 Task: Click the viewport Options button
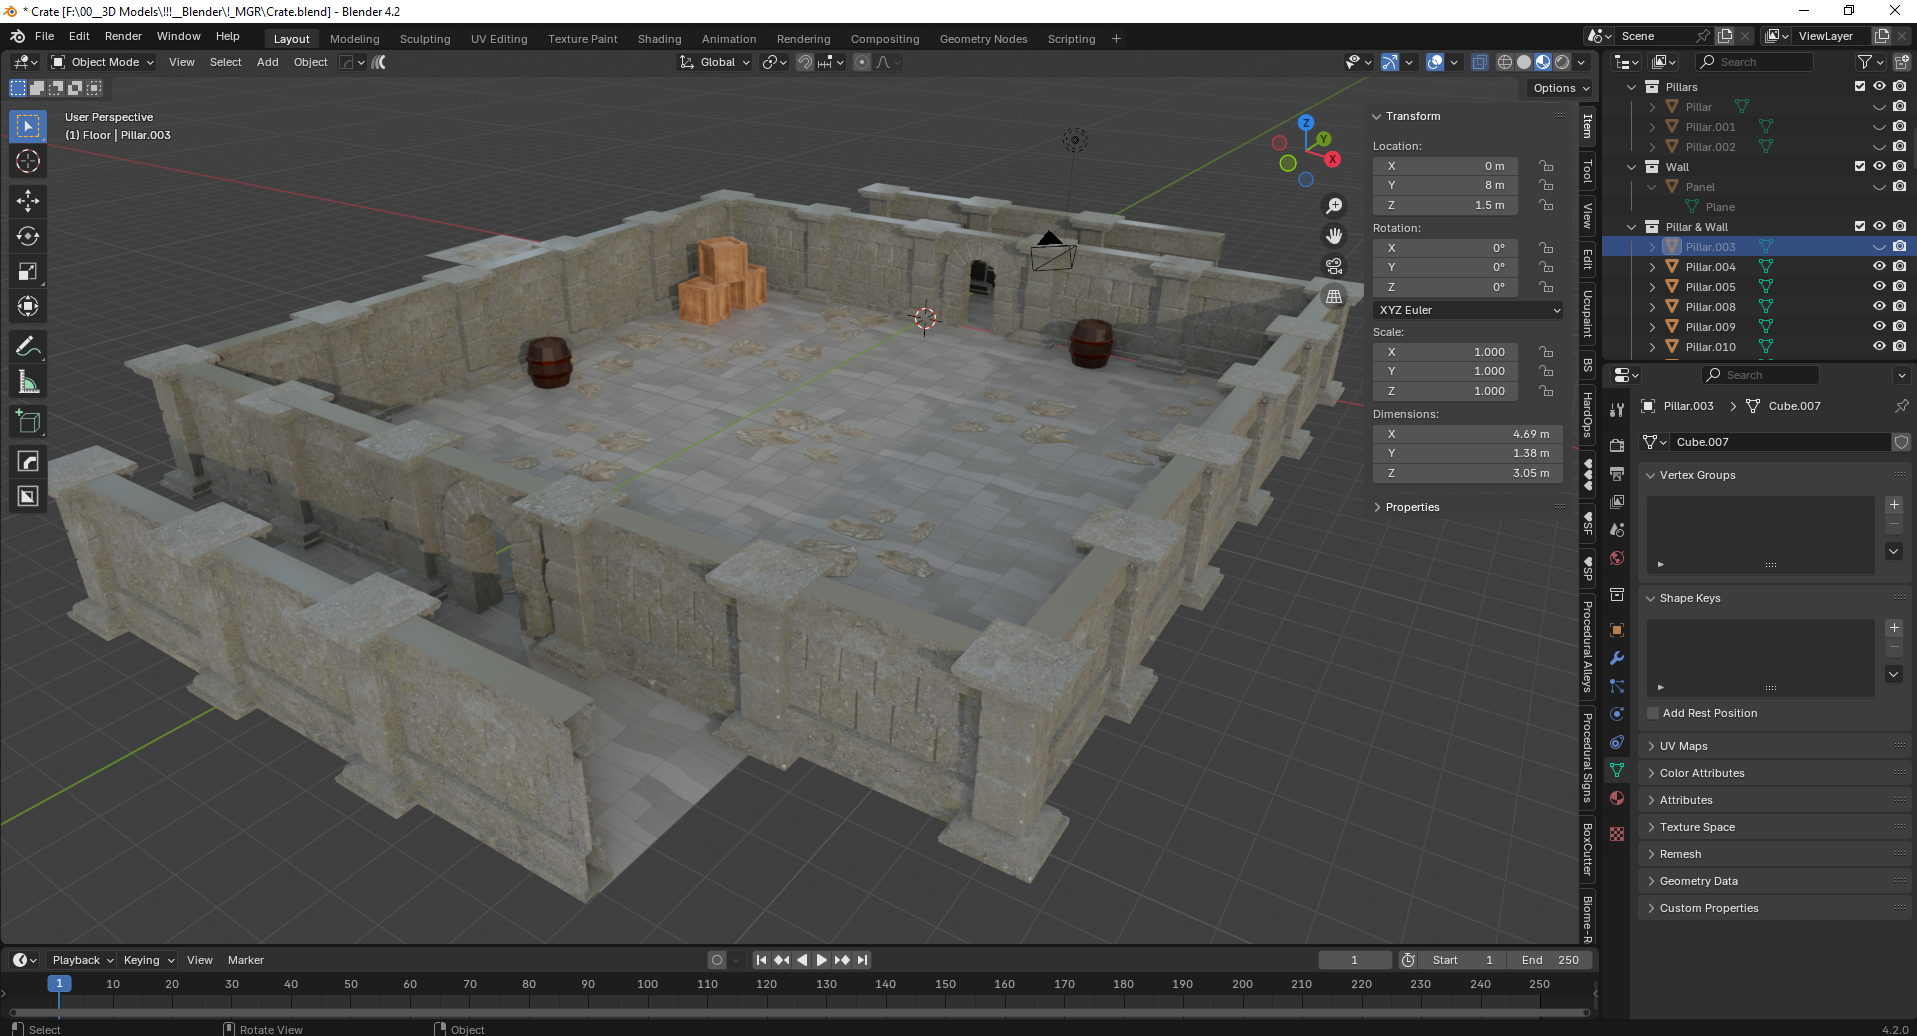[1559, 88]
